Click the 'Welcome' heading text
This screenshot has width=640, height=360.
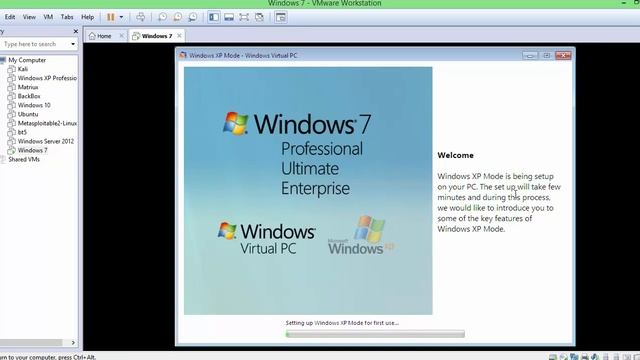pyautogui.click(x=456, y=155)
